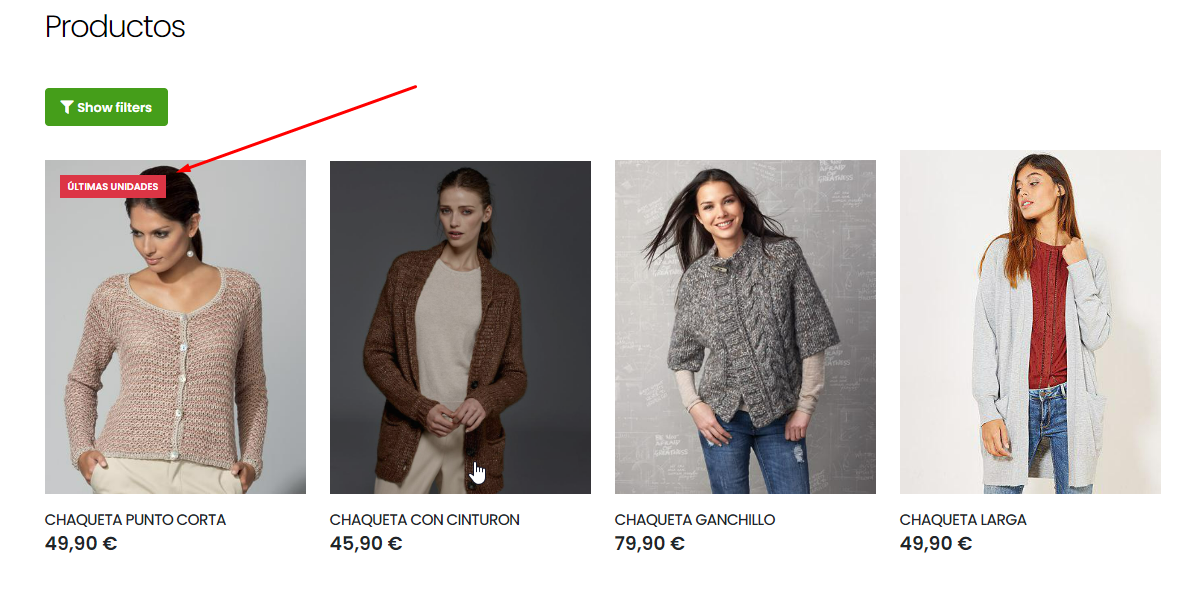
Task: Open the gray crochet jacket photo
Action: [746, 327]
